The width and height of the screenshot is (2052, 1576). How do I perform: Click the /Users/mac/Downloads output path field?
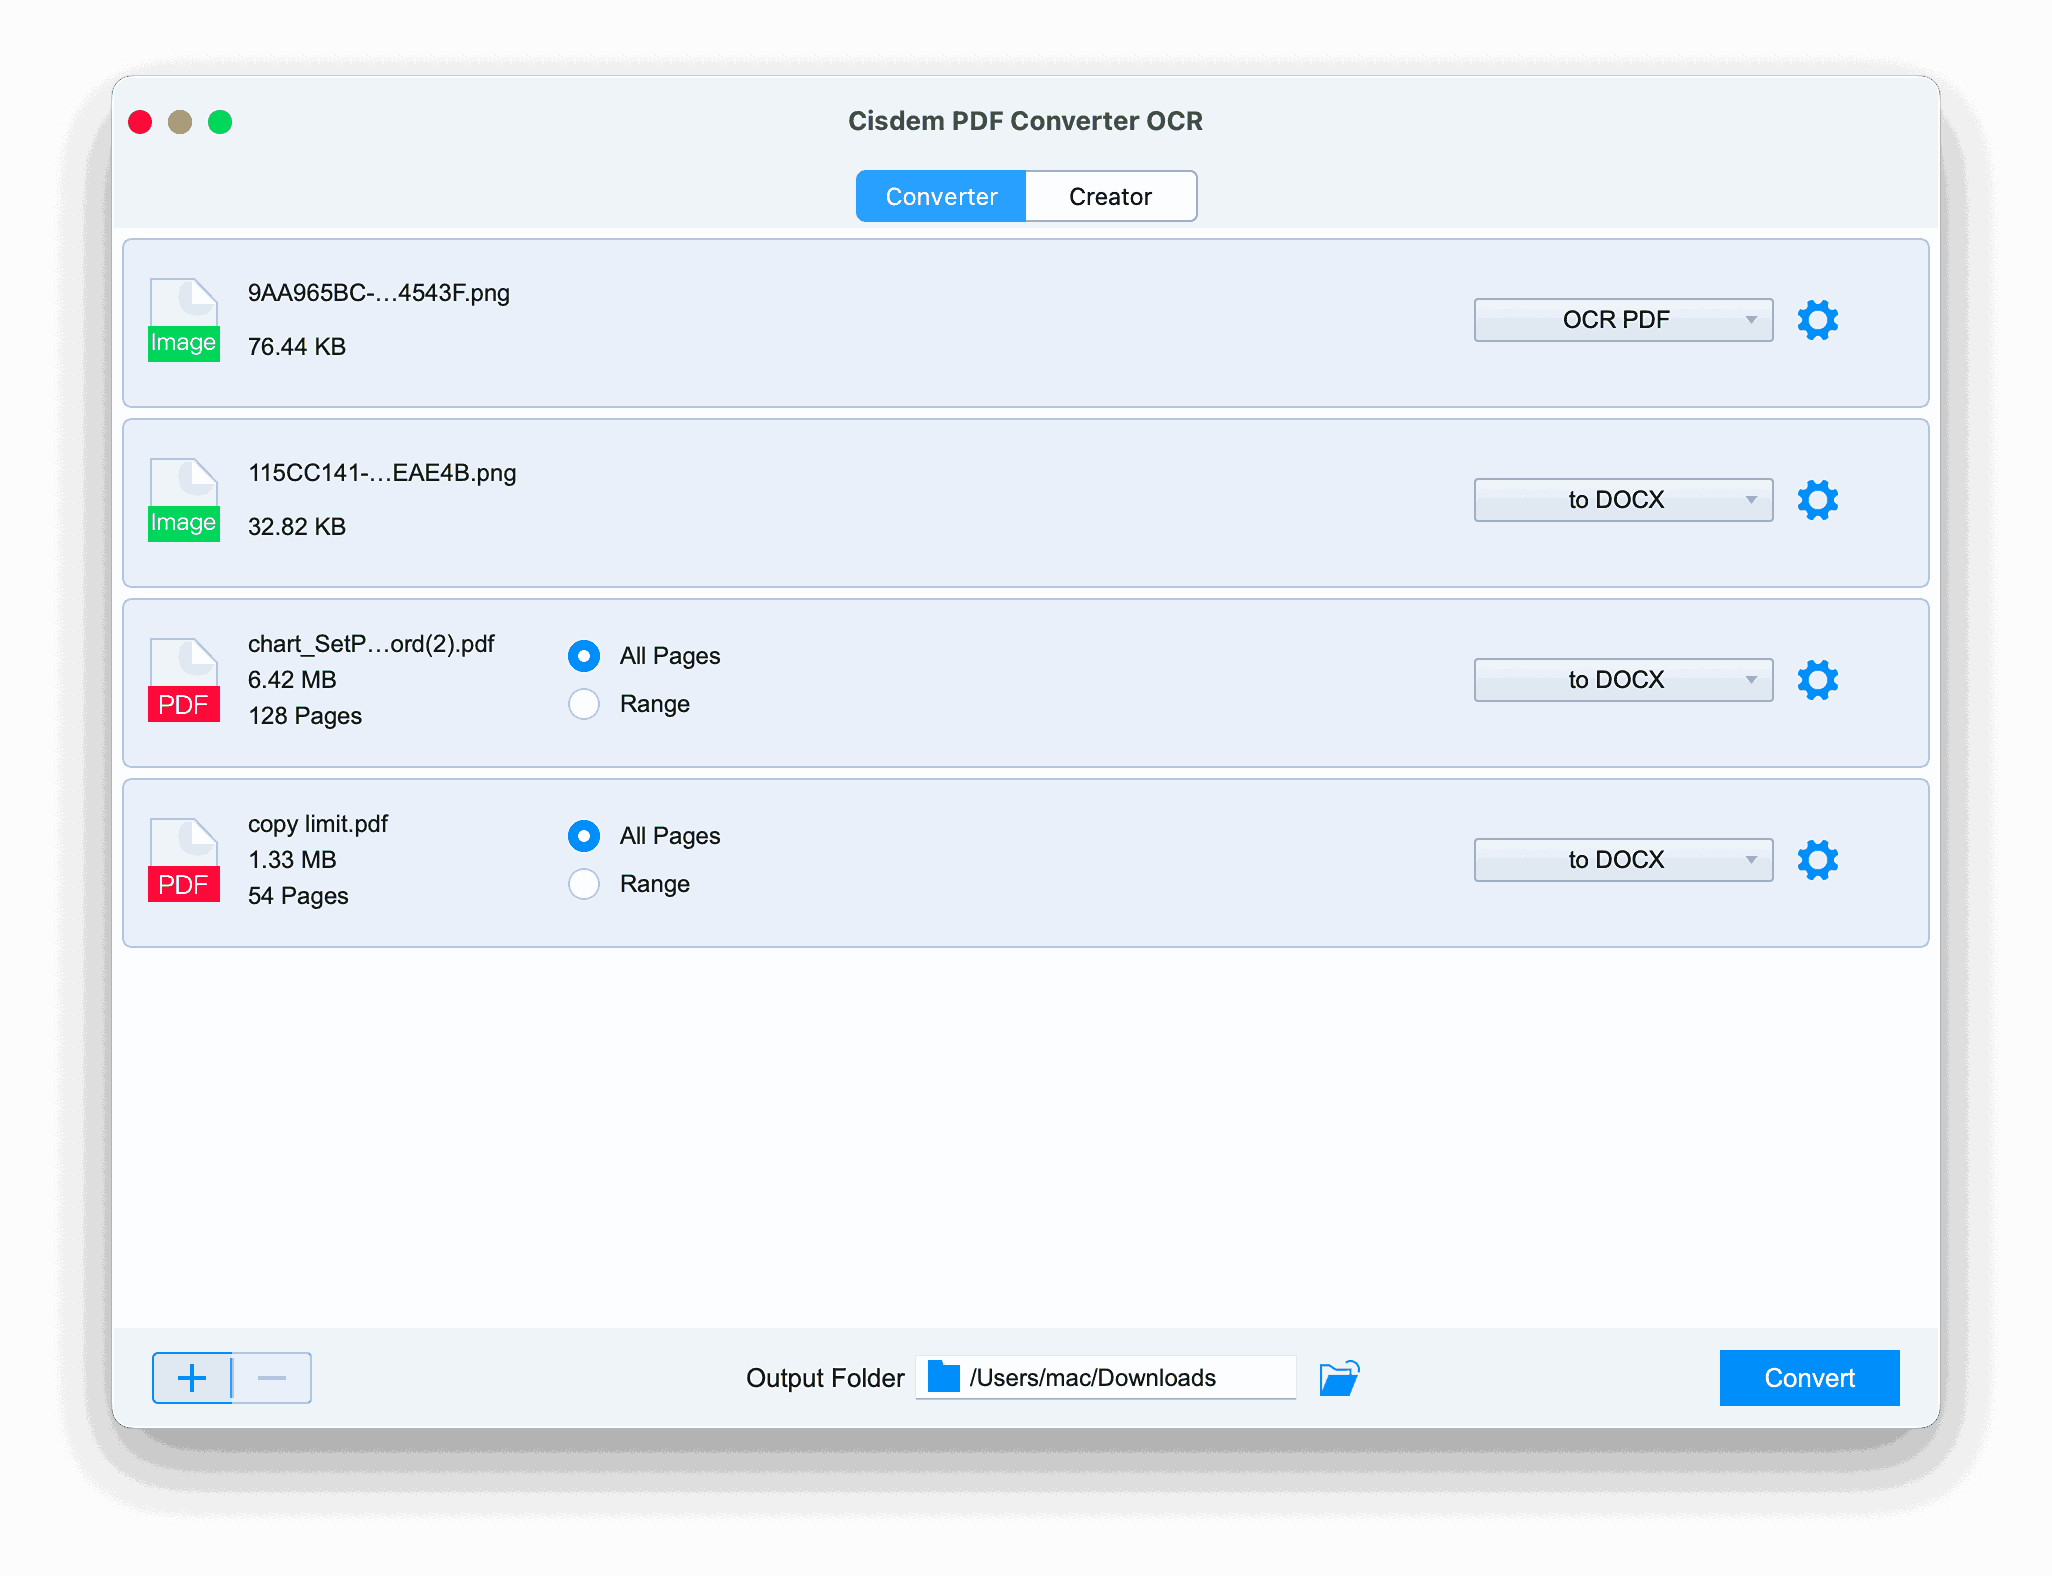coord(1106,1378)
